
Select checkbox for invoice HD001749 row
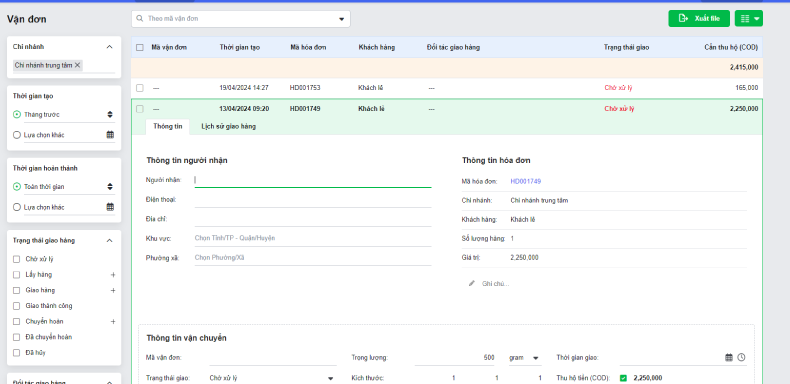[x=140, y=109]
